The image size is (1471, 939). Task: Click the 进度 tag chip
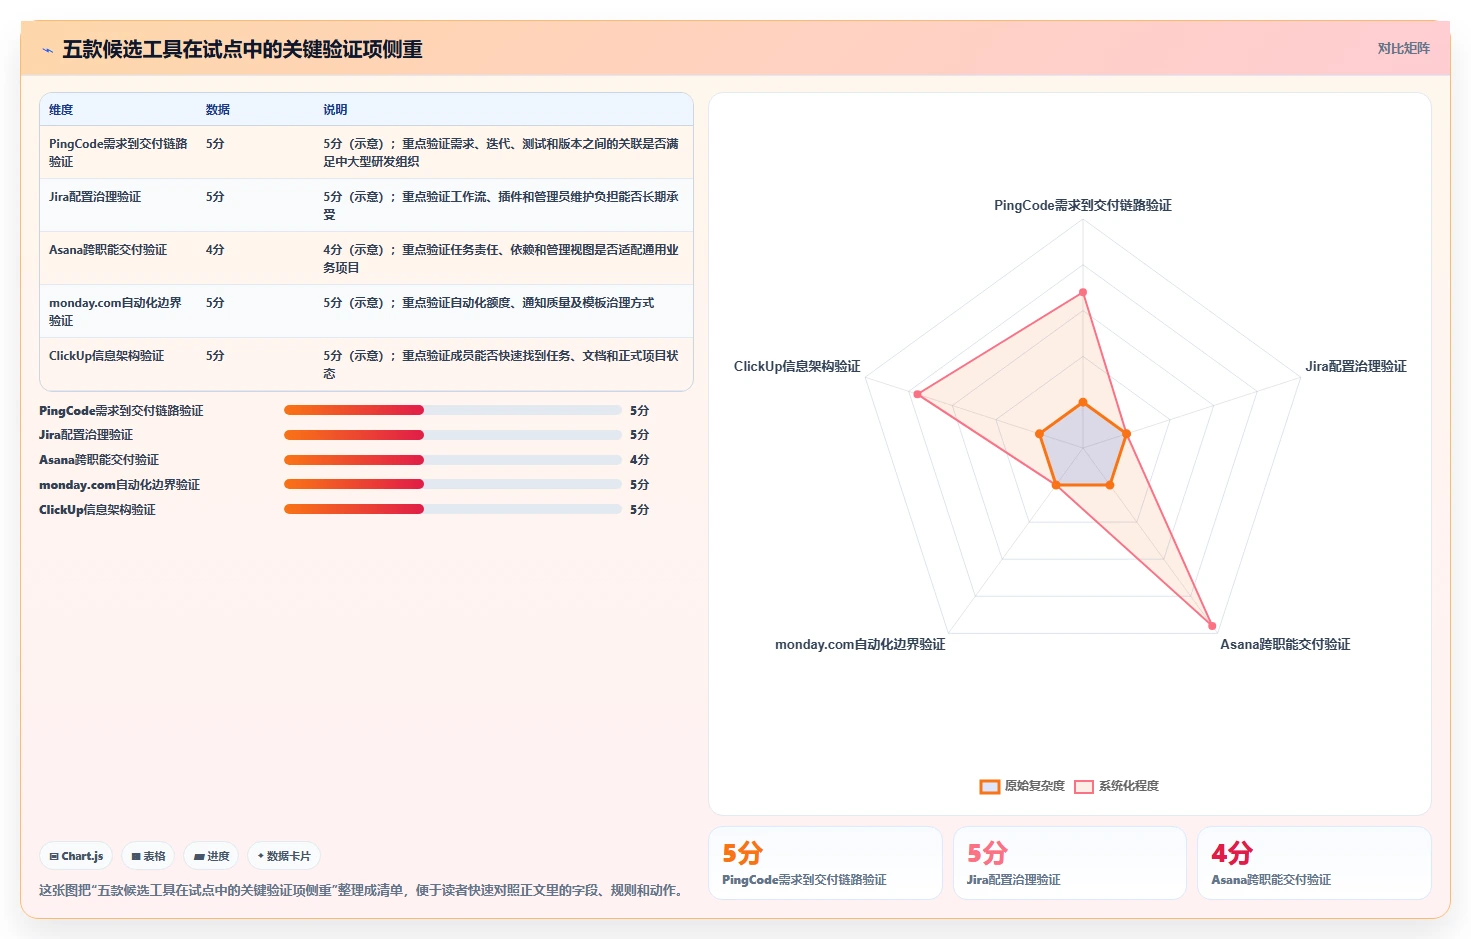click(211, 856)
